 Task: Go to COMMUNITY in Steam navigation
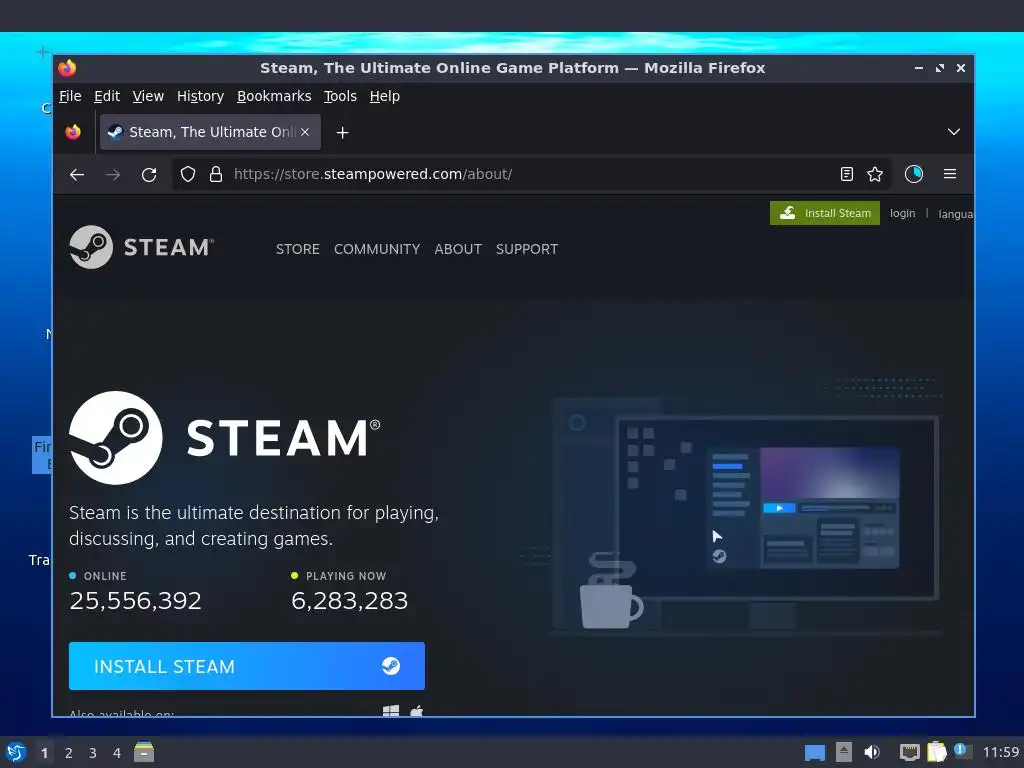(x=377, y=249)
